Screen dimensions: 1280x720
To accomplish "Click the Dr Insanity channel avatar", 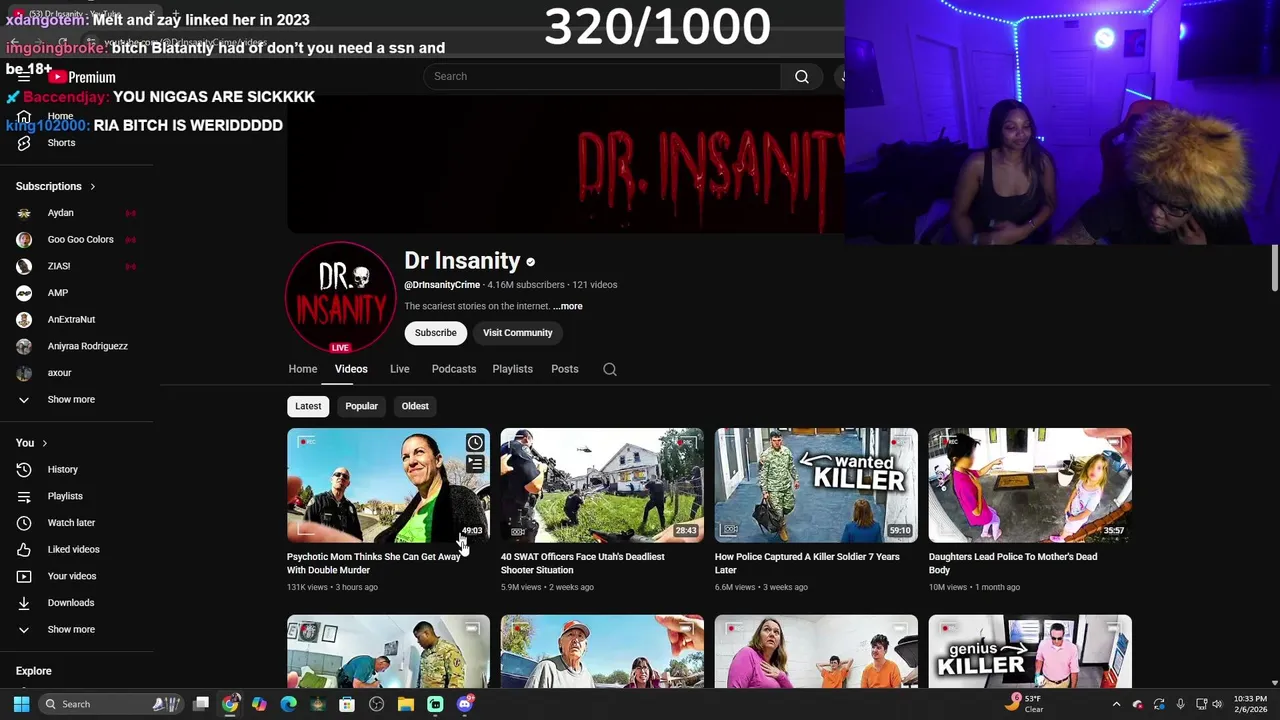I will [x=340, y=296].
